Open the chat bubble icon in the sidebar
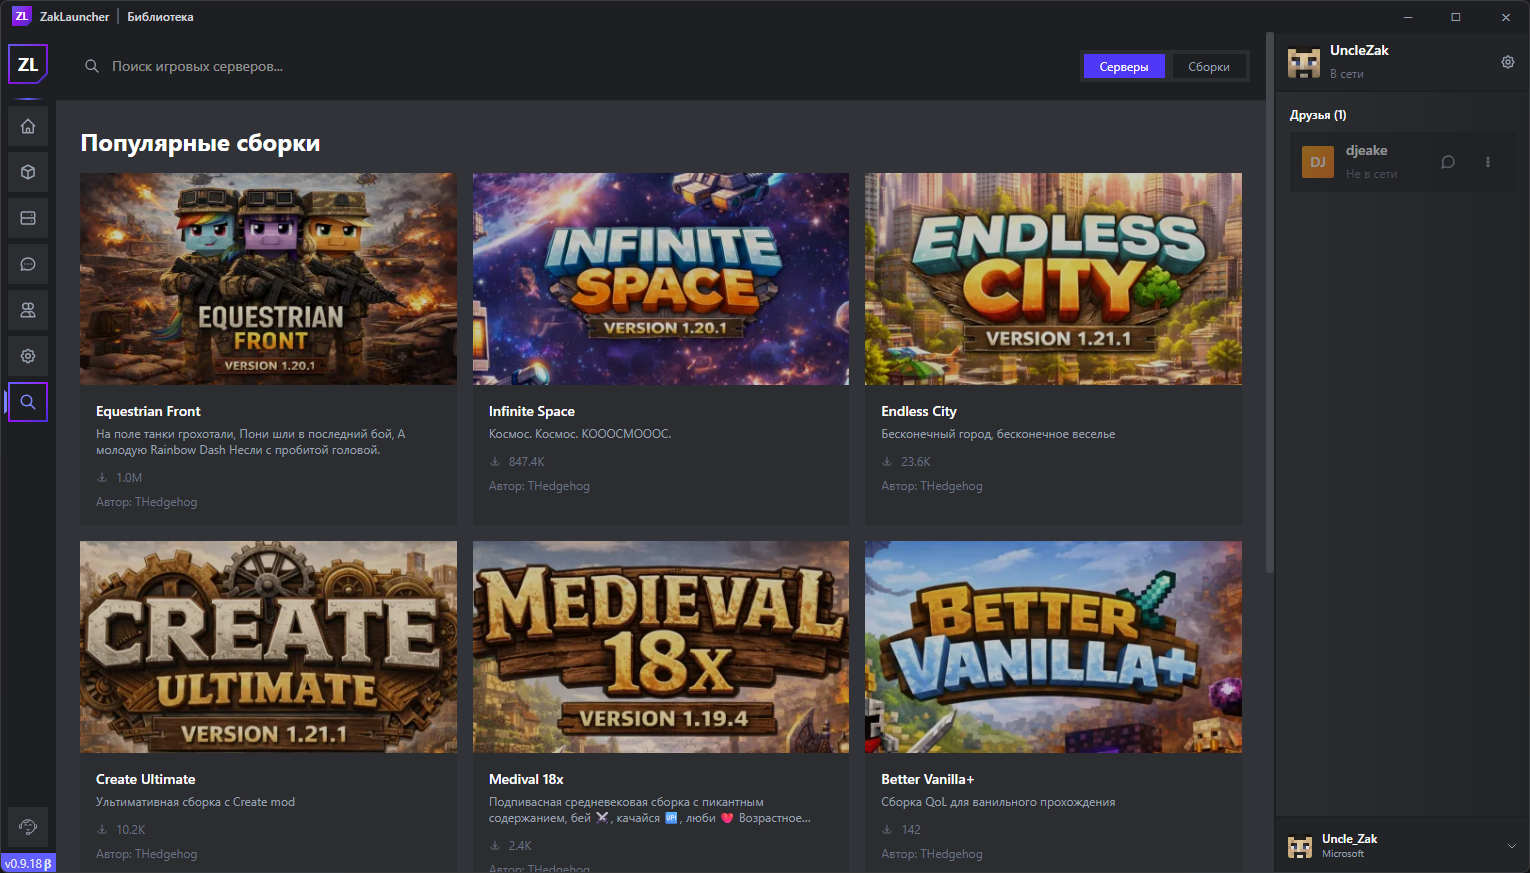1530x873 pixels. pos(28,264)
